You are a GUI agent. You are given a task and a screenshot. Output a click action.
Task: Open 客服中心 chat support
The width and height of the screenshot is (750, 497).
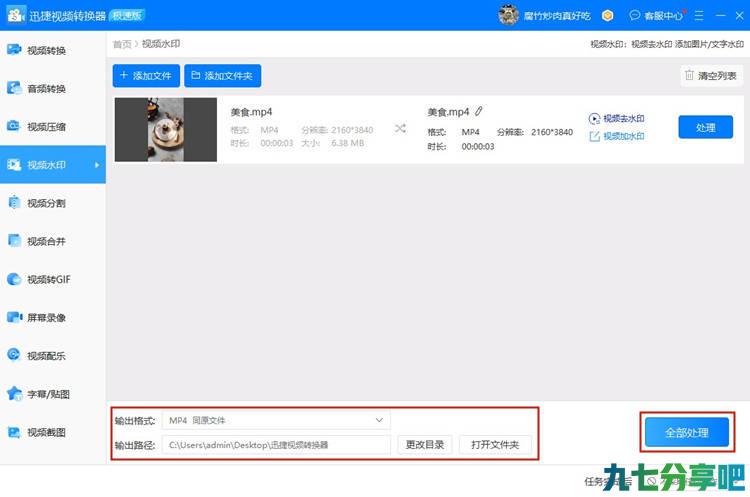point(656,16)
